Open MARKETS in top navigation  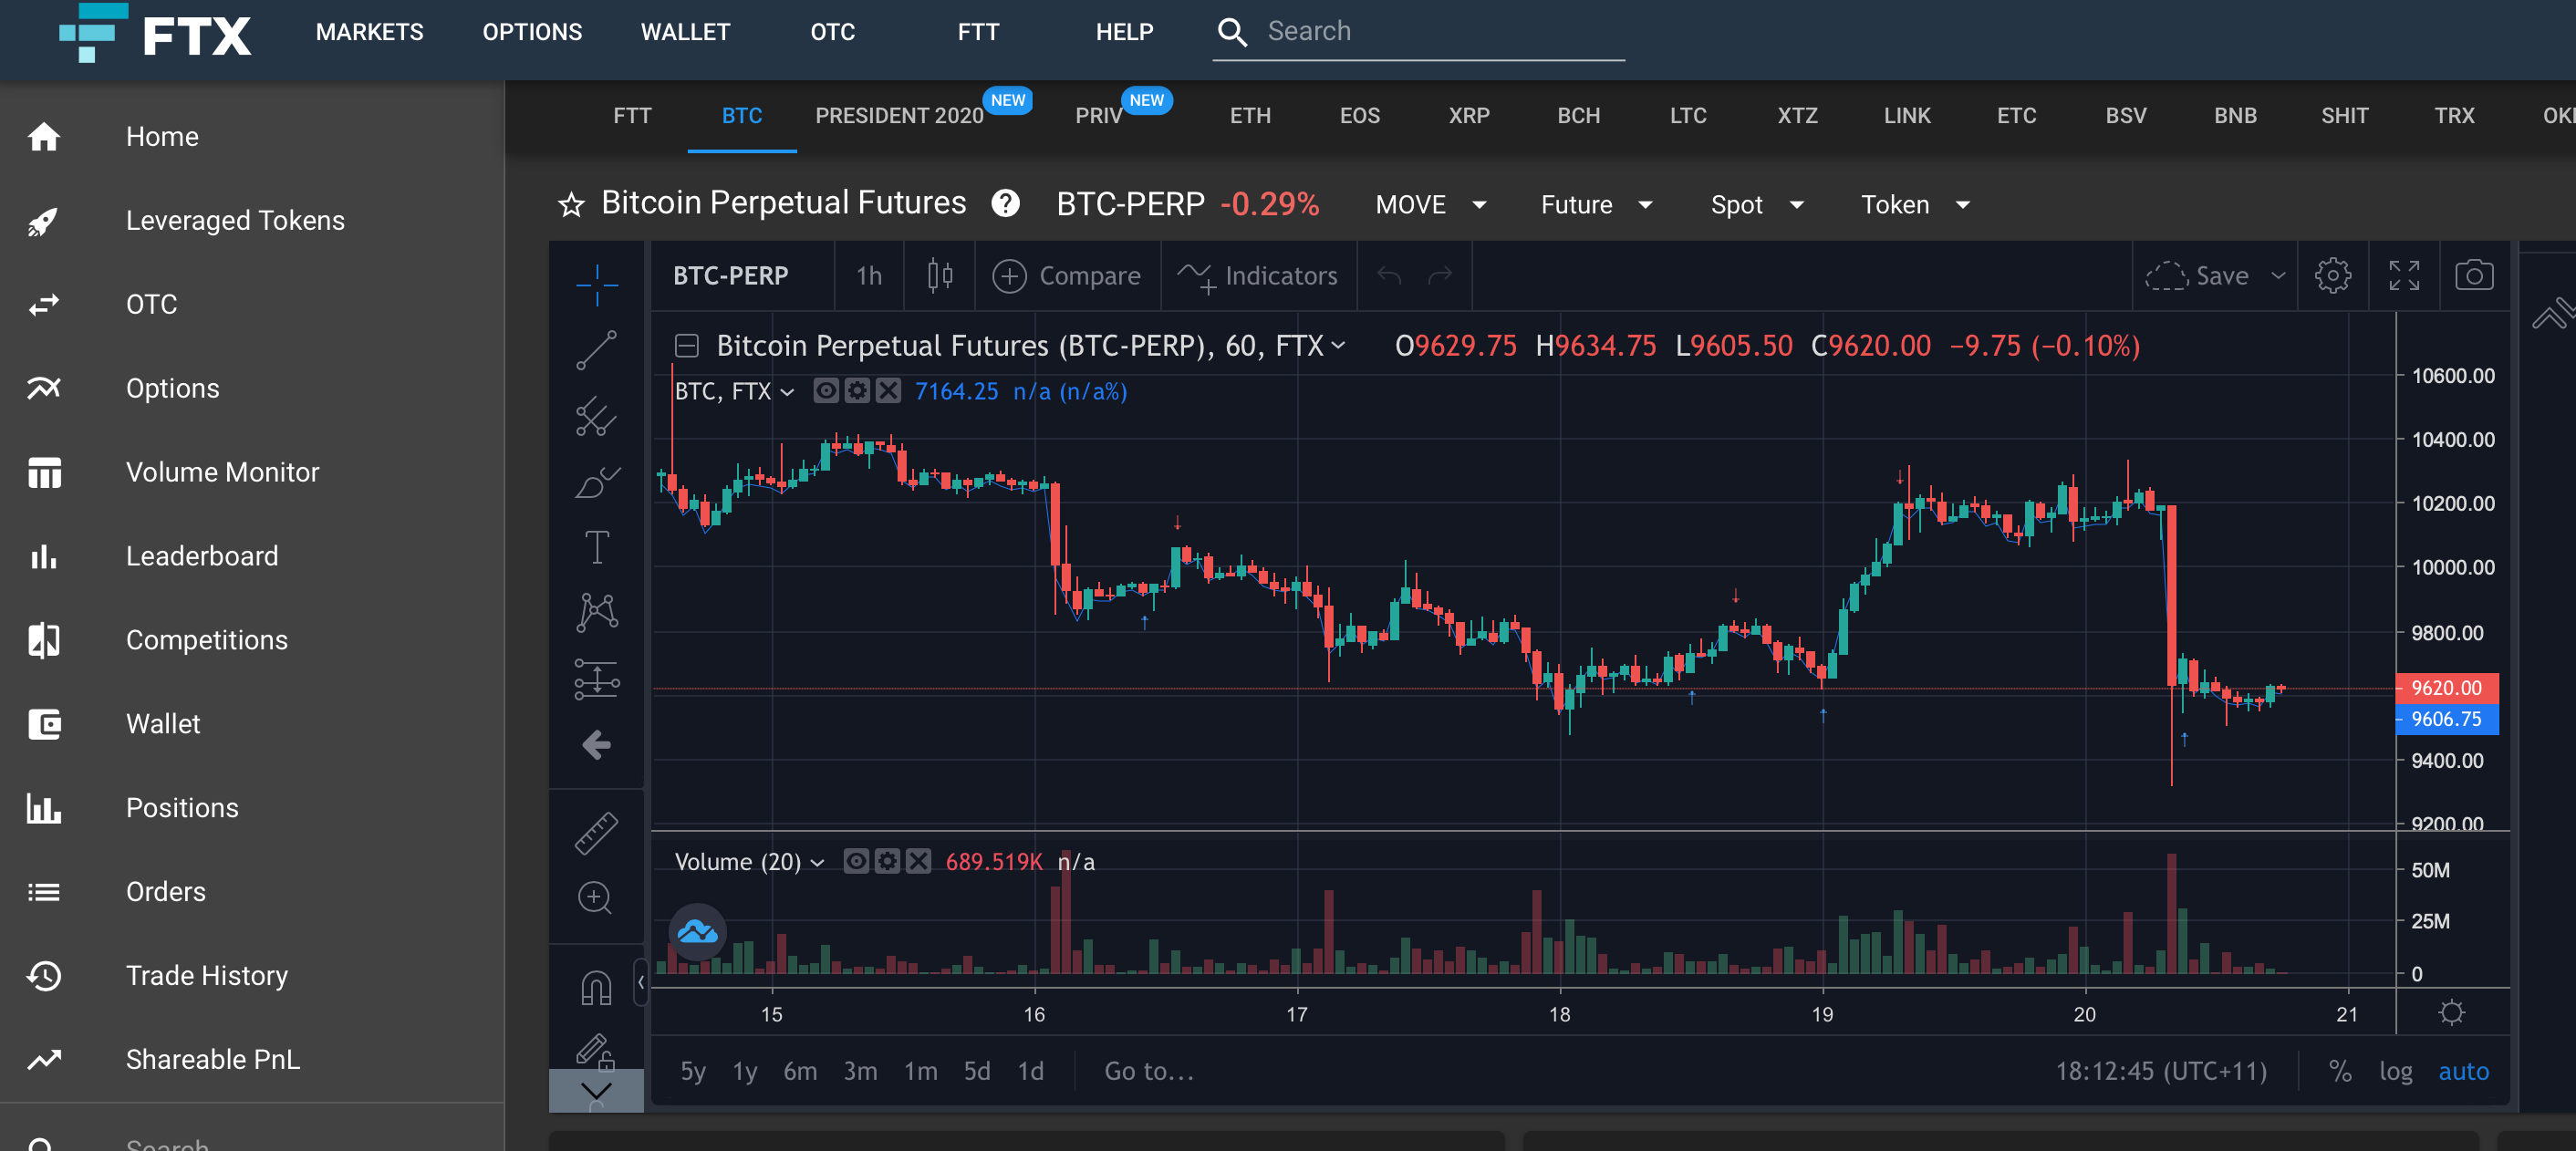pos(370,32)
